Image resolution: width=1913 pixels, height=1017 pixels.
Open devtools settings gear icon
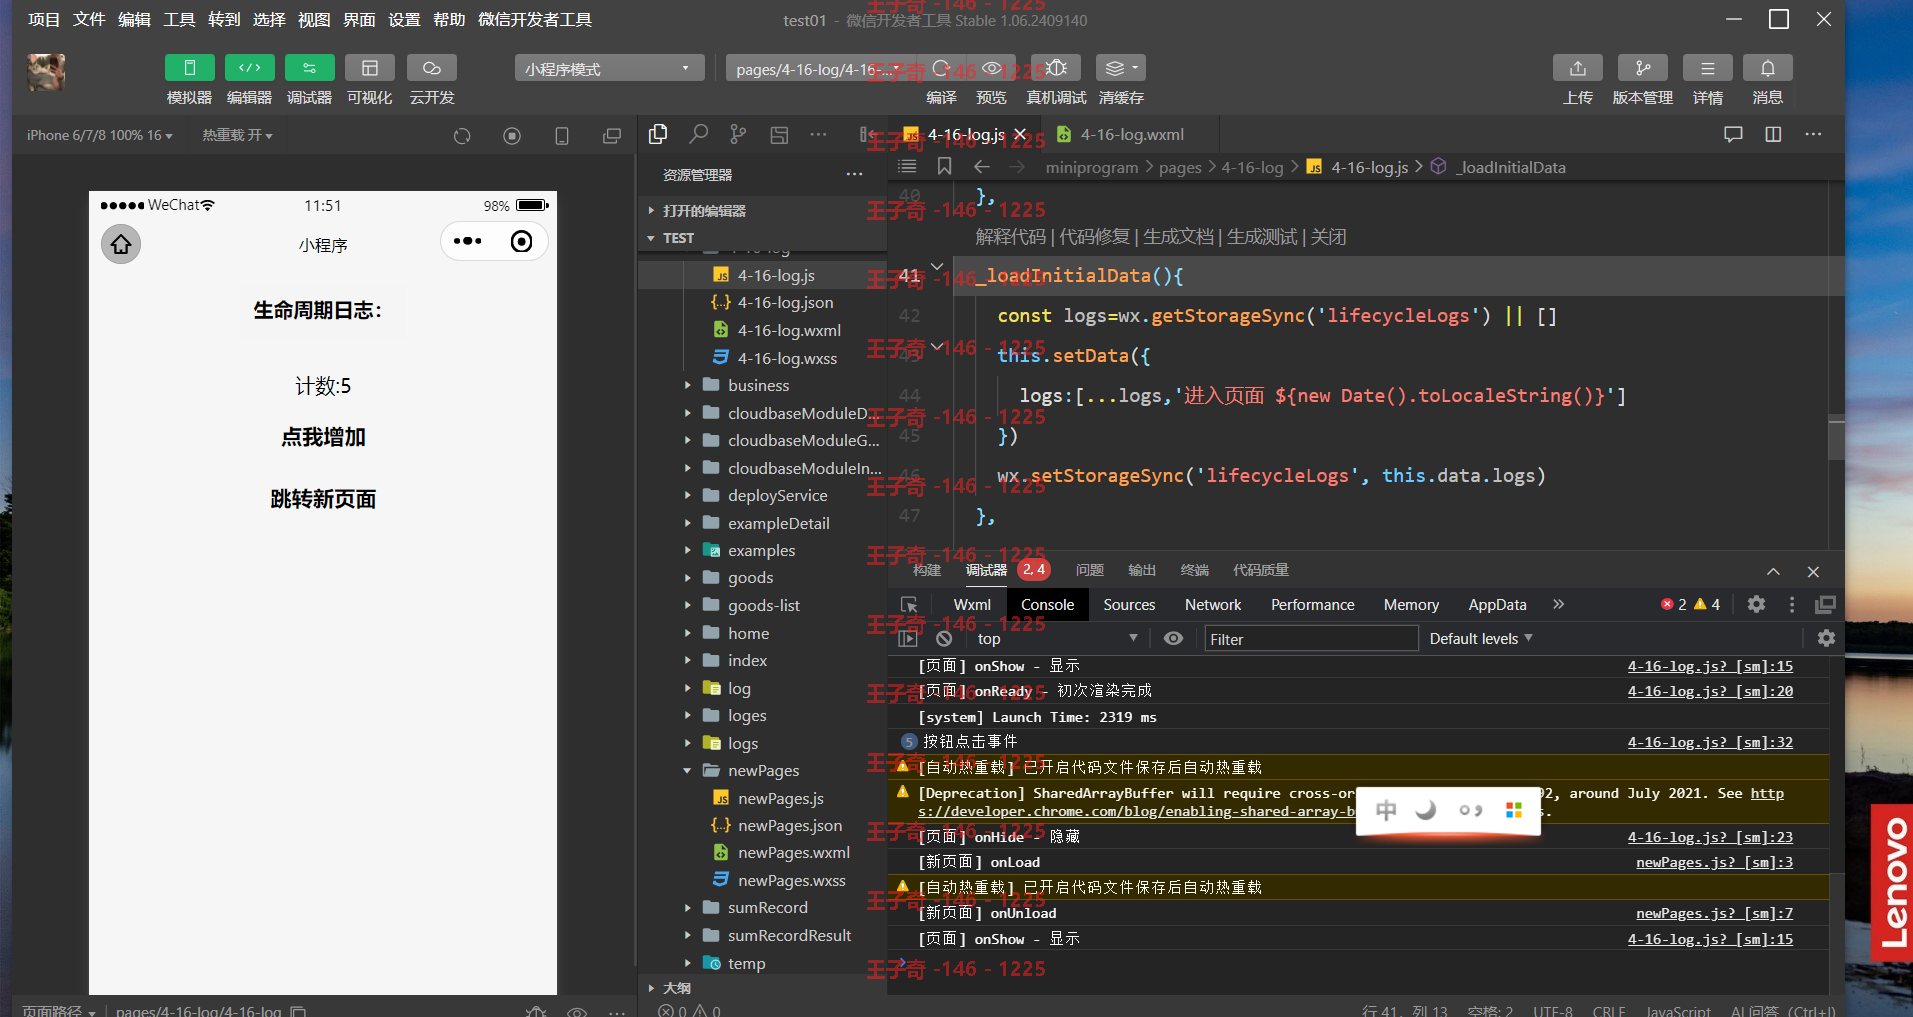pos(1756,604)
